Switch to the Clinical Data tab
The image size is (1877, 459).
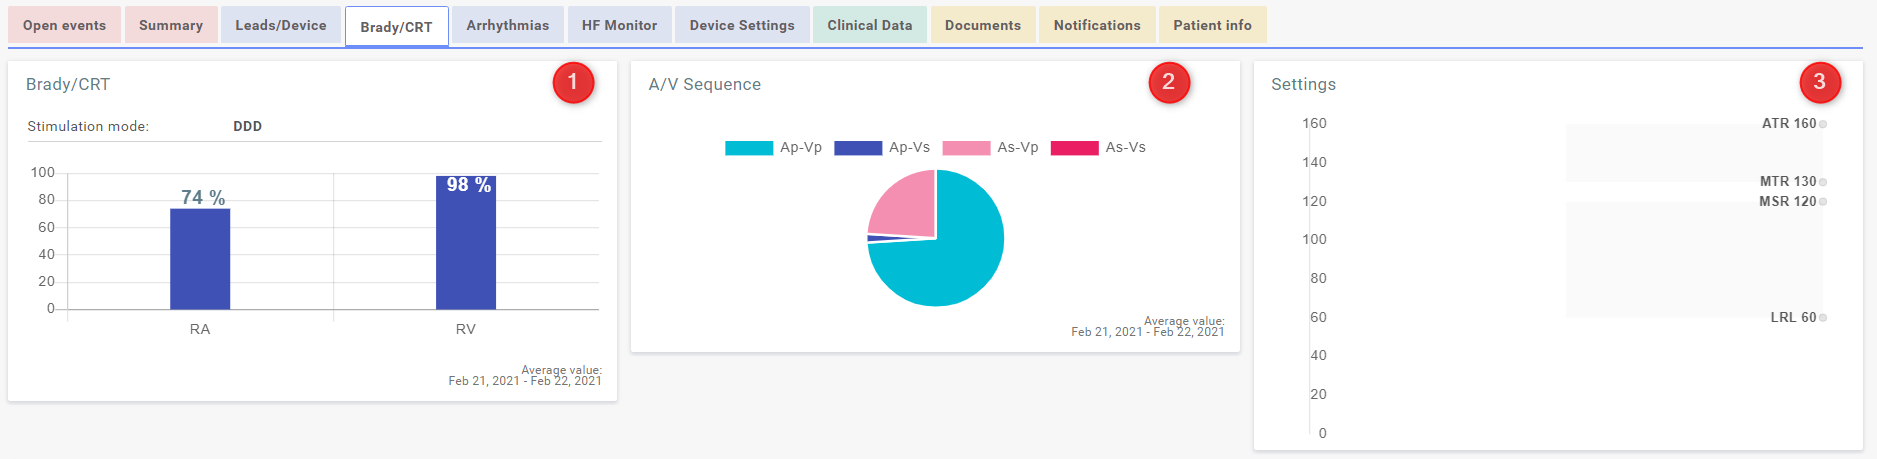(x=870, y=25)
